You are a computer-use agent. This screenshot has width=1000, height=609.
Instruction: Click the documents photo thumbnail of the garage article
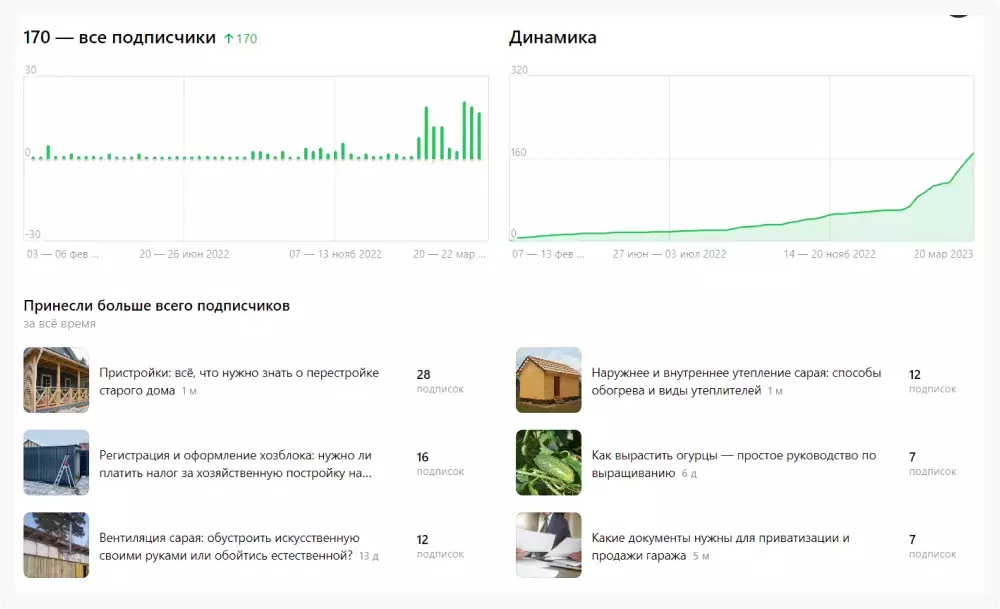[548, 544]
